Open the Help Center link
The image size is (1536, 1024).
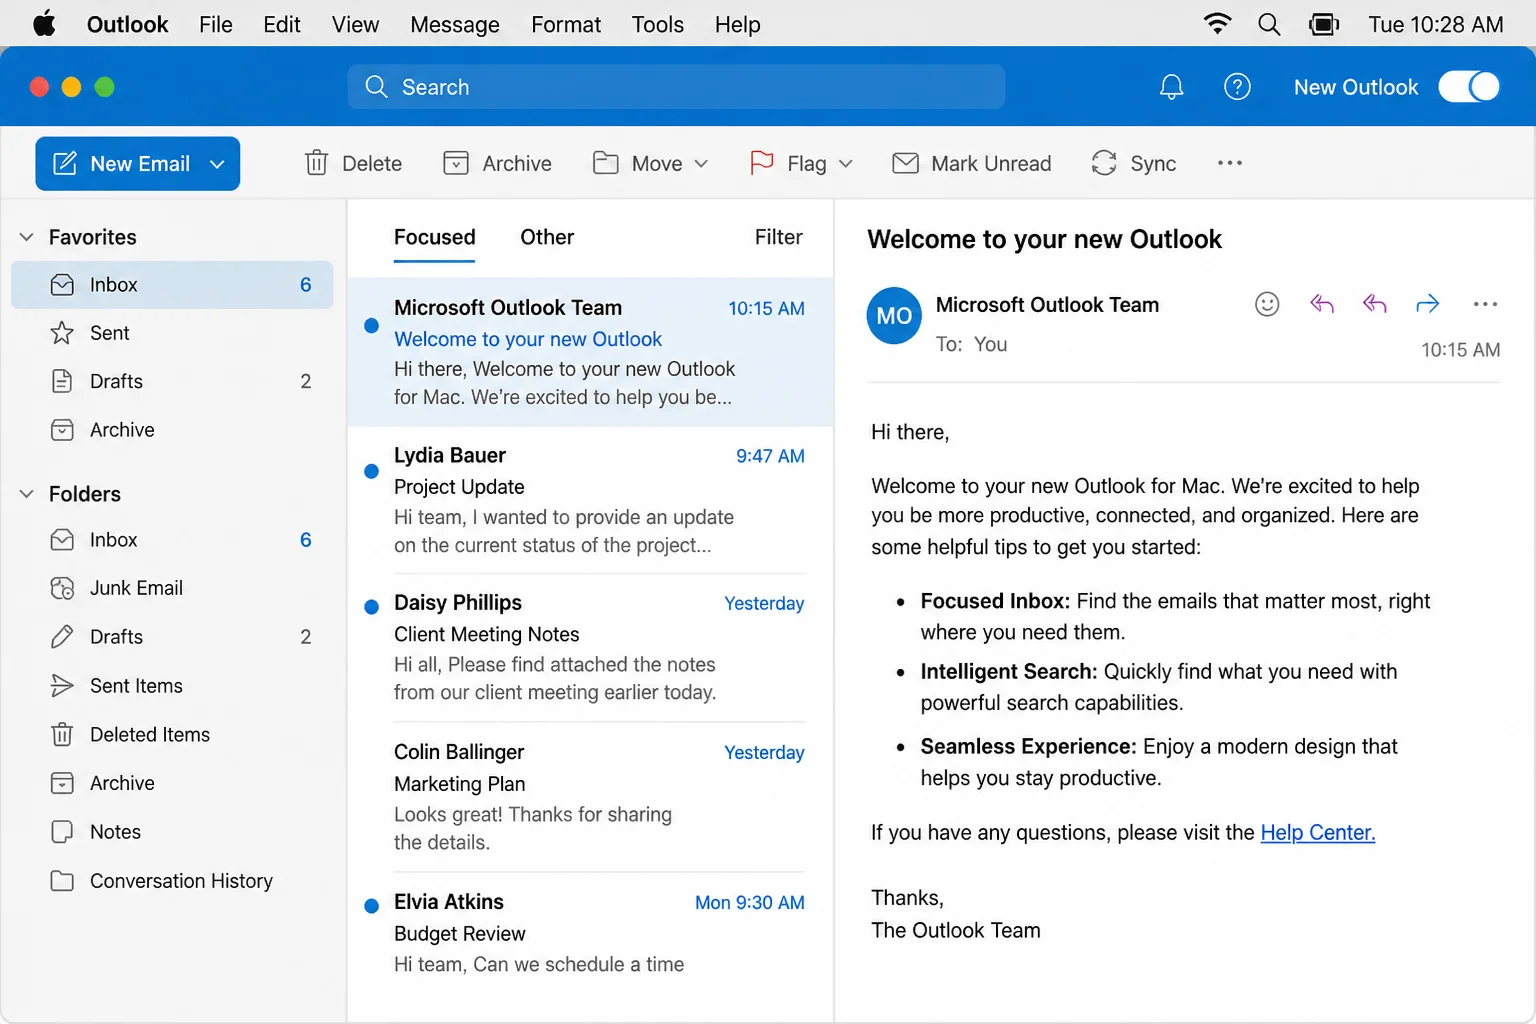coord(1317,832)
